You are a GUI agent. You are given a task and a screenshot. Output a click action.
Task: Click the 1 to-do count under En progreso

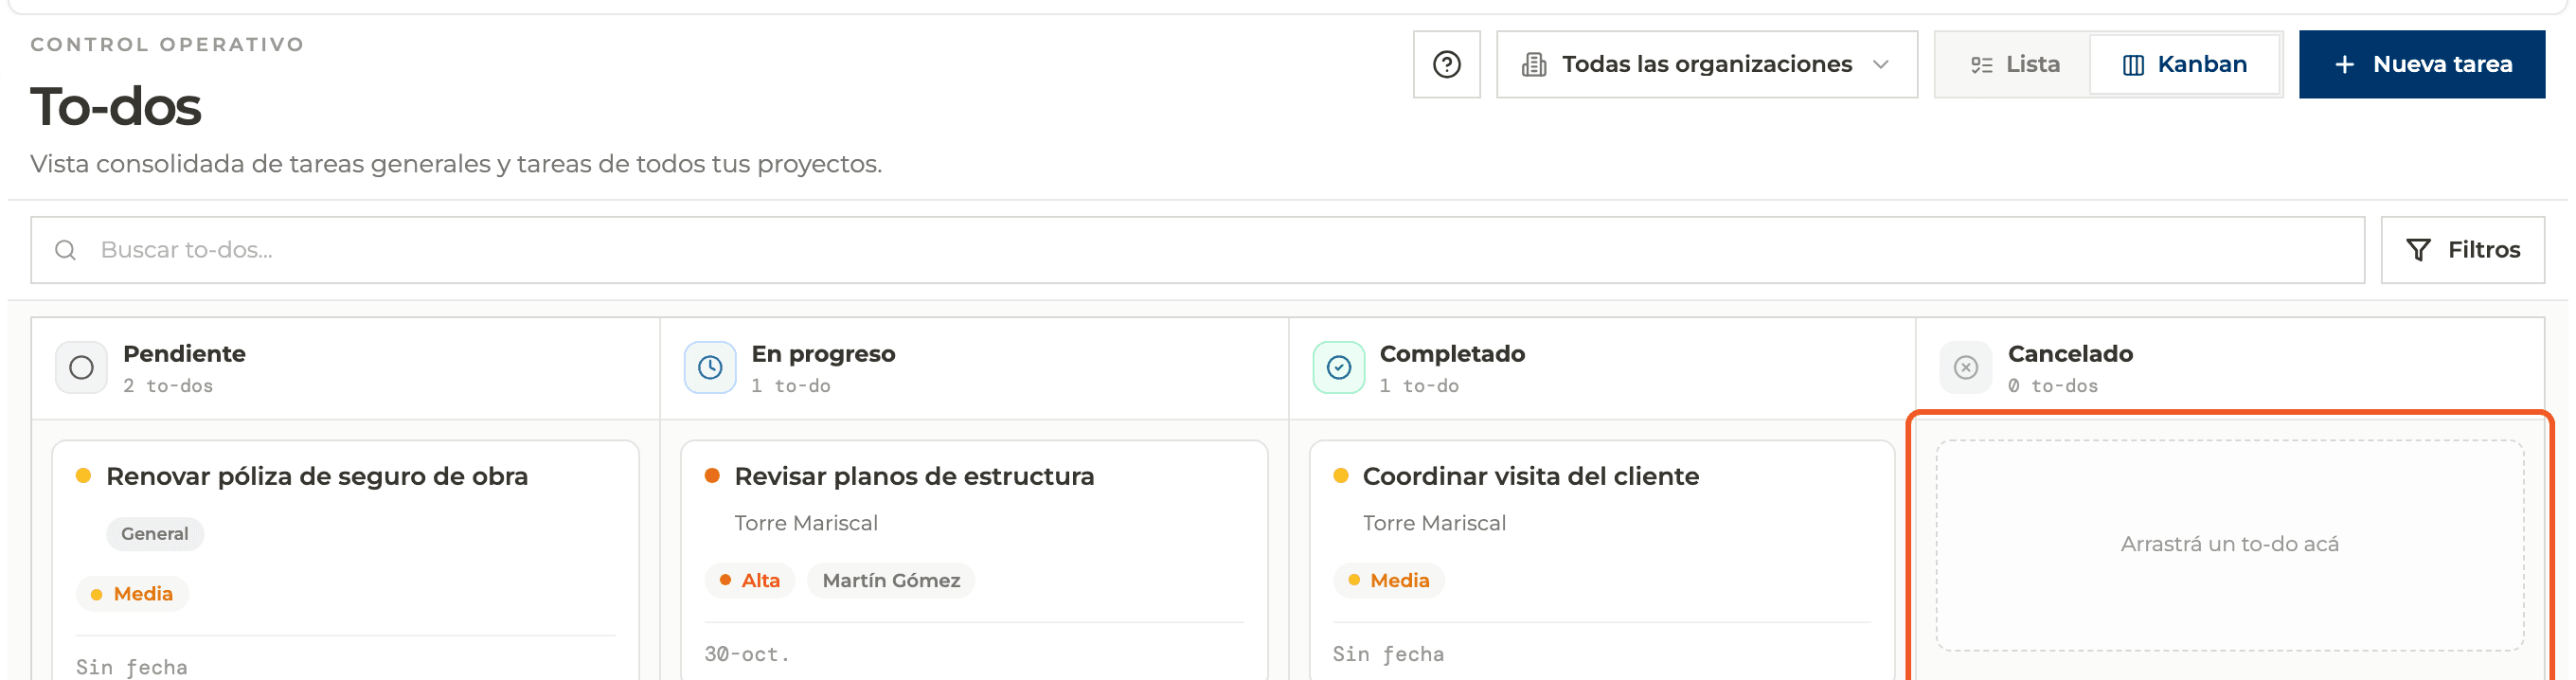point(791,386)
